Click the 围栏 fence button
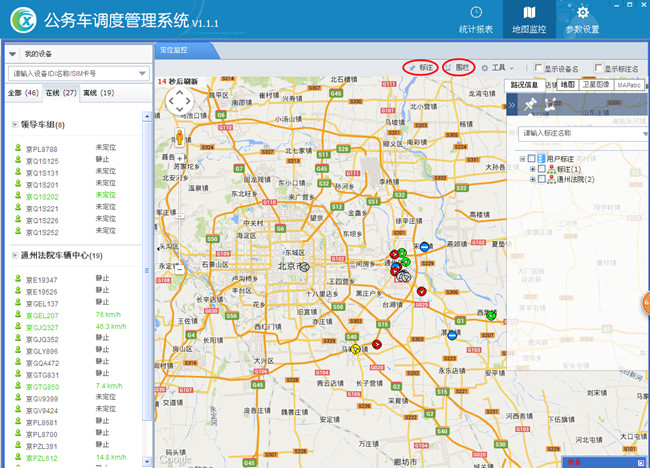 [x=458, y=67]
